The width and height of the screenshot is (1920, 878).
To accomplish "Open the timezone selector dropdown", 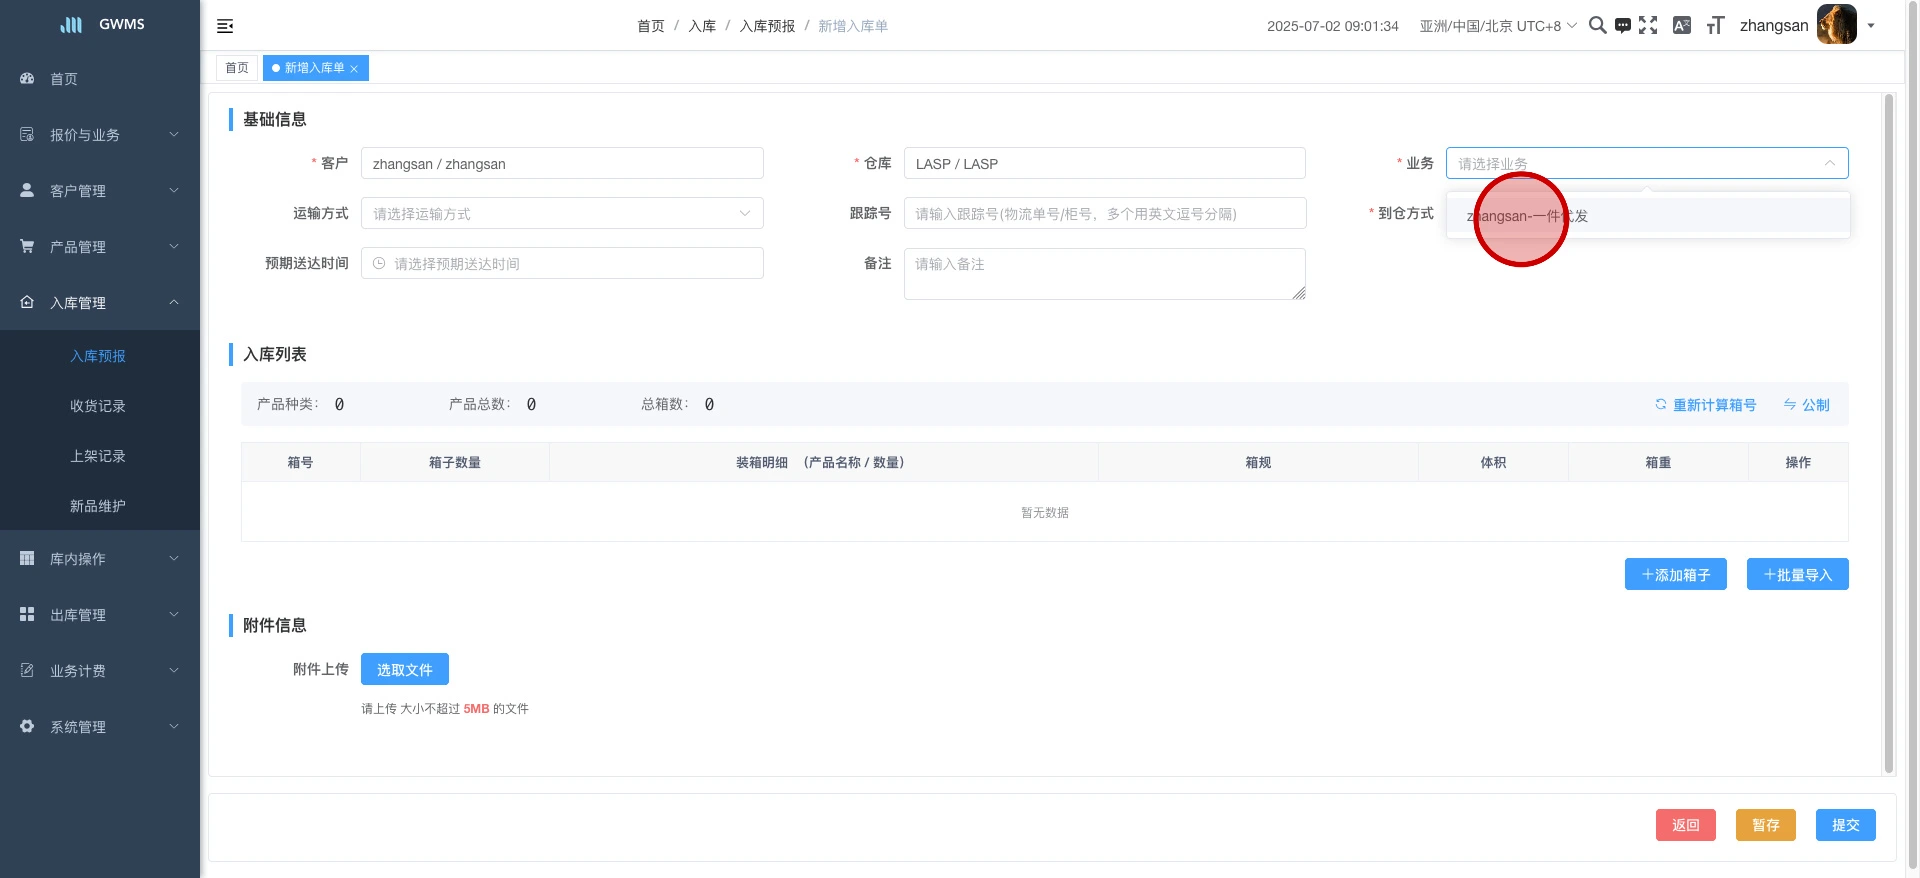I will click(1497, 26).
